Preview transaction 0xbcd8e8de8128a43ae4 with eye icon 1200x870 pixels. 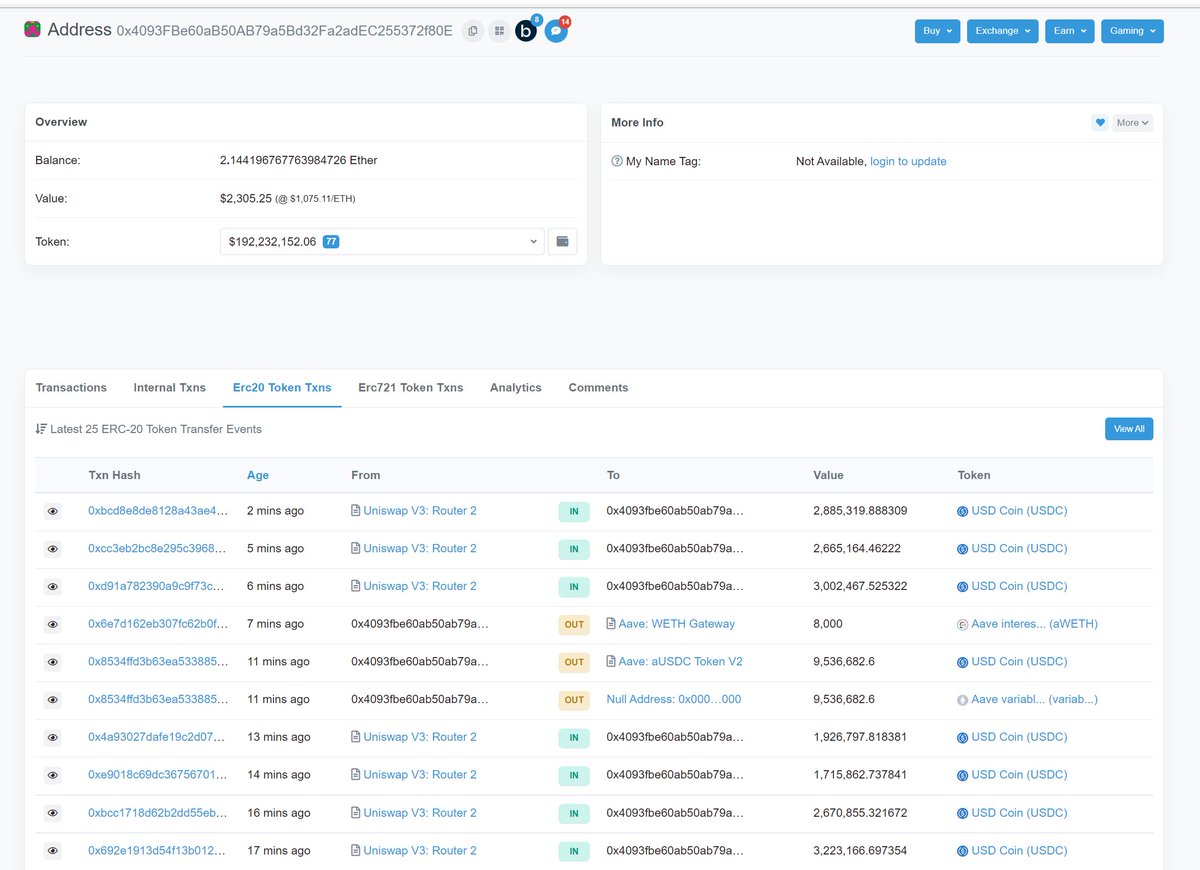pos(53,511)
